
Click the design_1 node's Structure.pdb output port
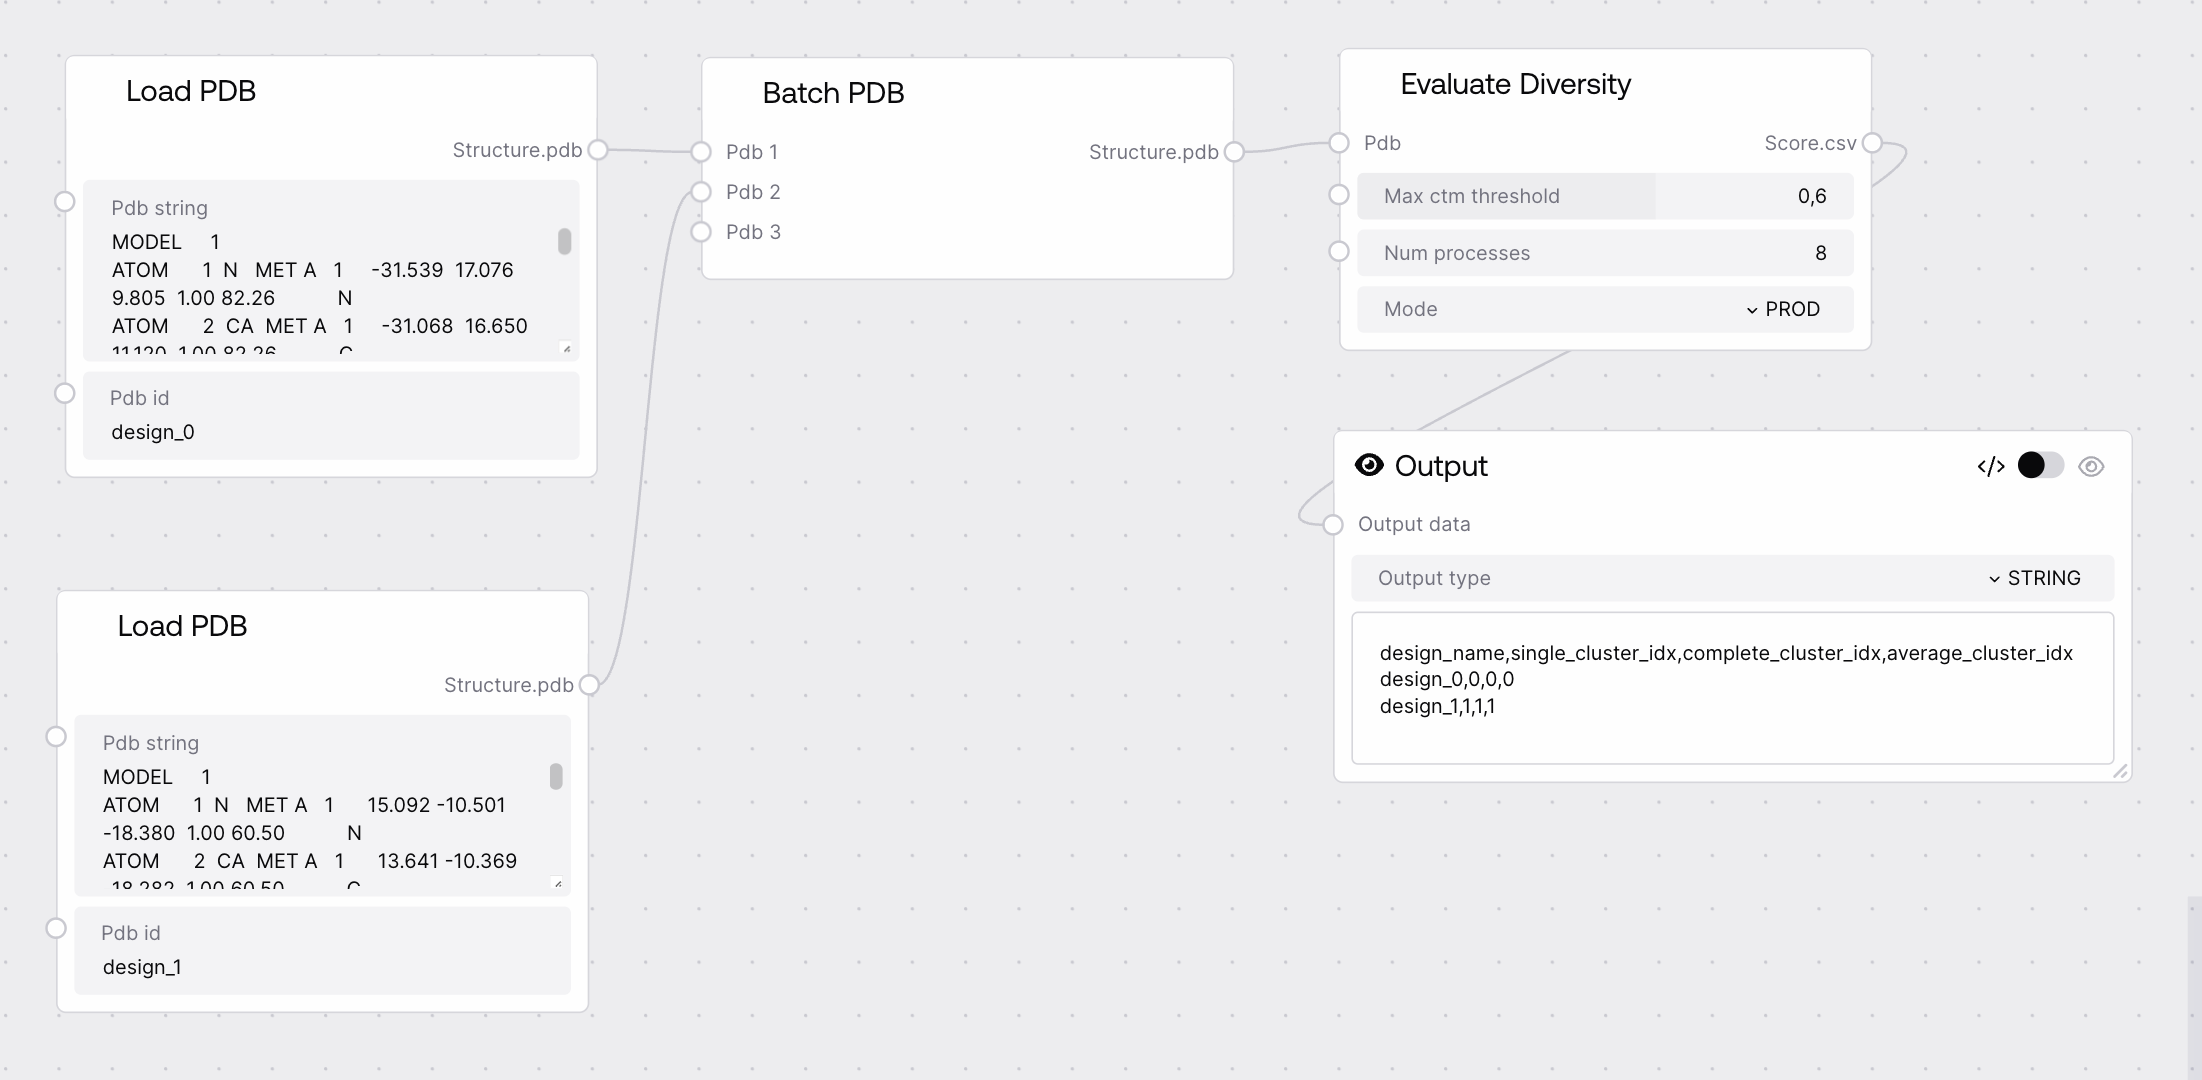pos(589,685)
